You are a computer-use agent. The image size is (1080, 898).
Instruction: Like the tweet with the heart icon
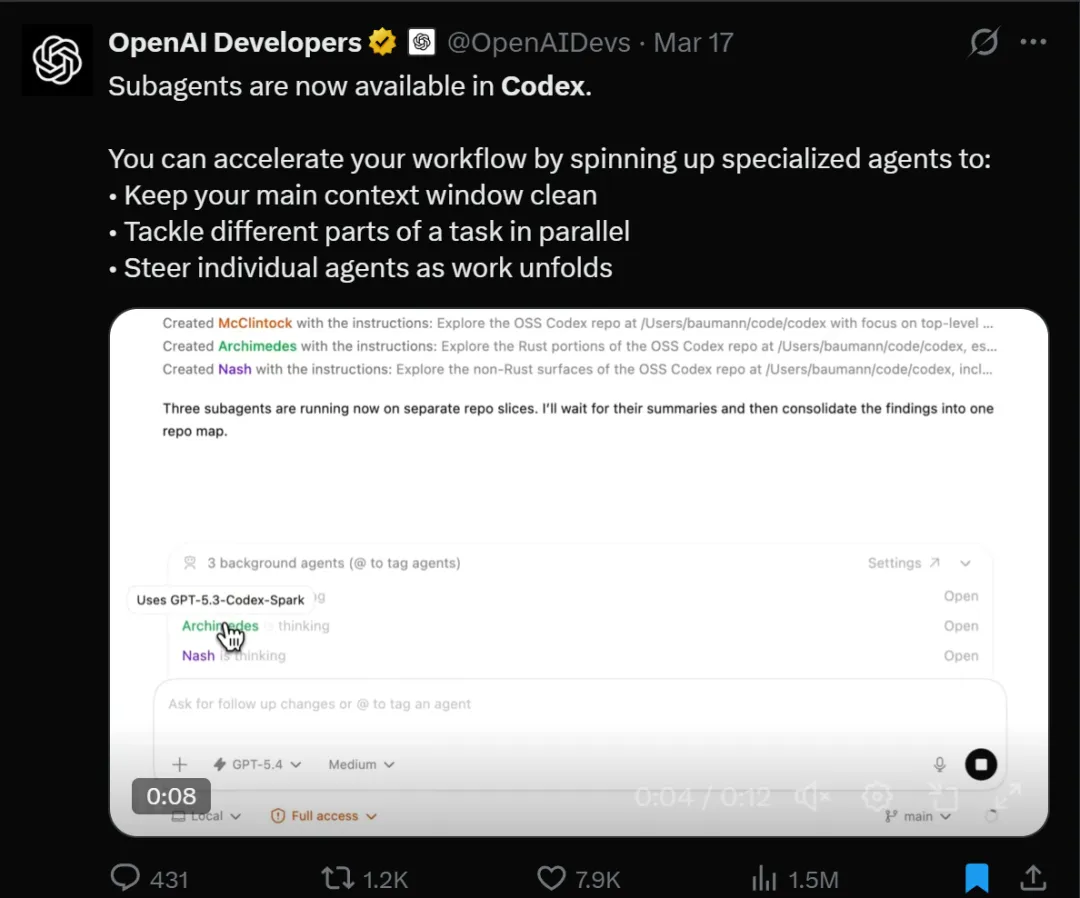pyautogui.click(x=551, y=879)
